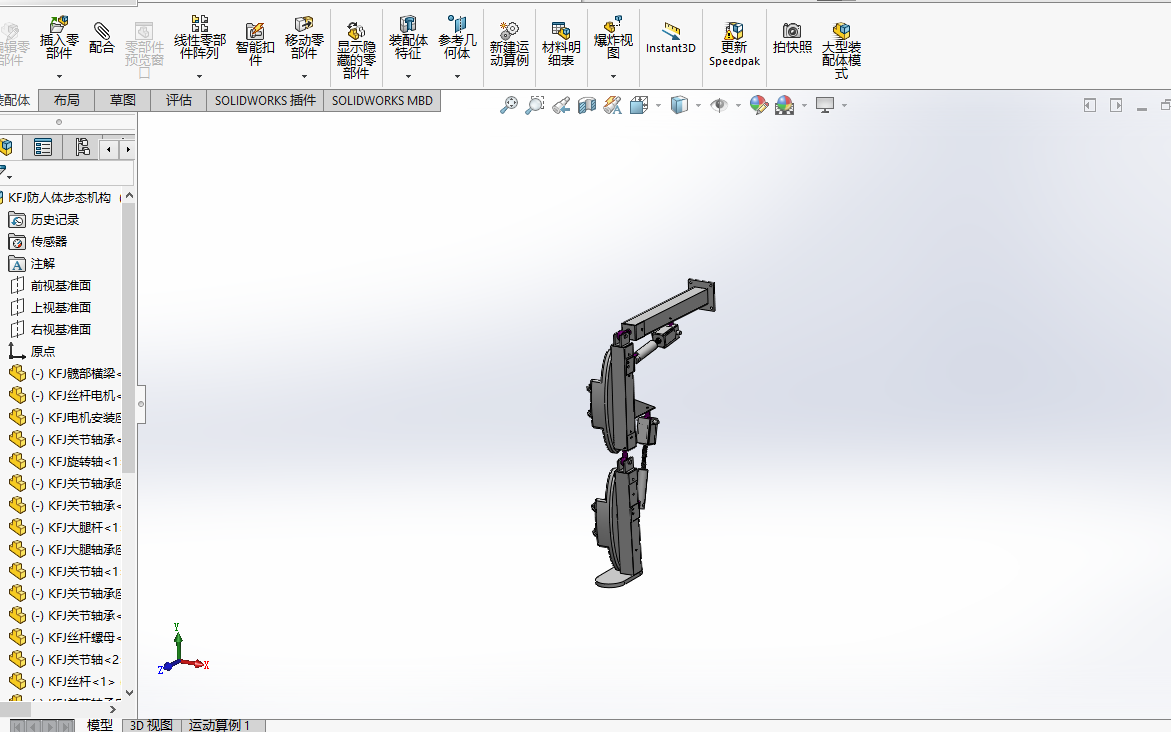Expand the 参考几何体 dropdown arrow
This screenshot has width=1171, height=732.
tap(457, 76)
